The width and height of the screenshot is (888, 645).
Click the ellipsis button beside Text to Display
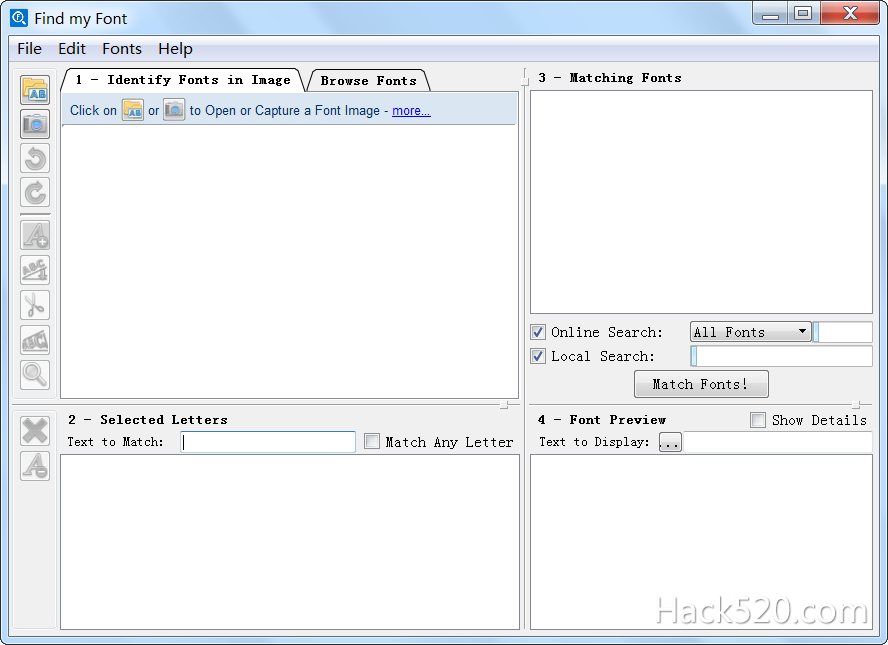click(670, 442)
